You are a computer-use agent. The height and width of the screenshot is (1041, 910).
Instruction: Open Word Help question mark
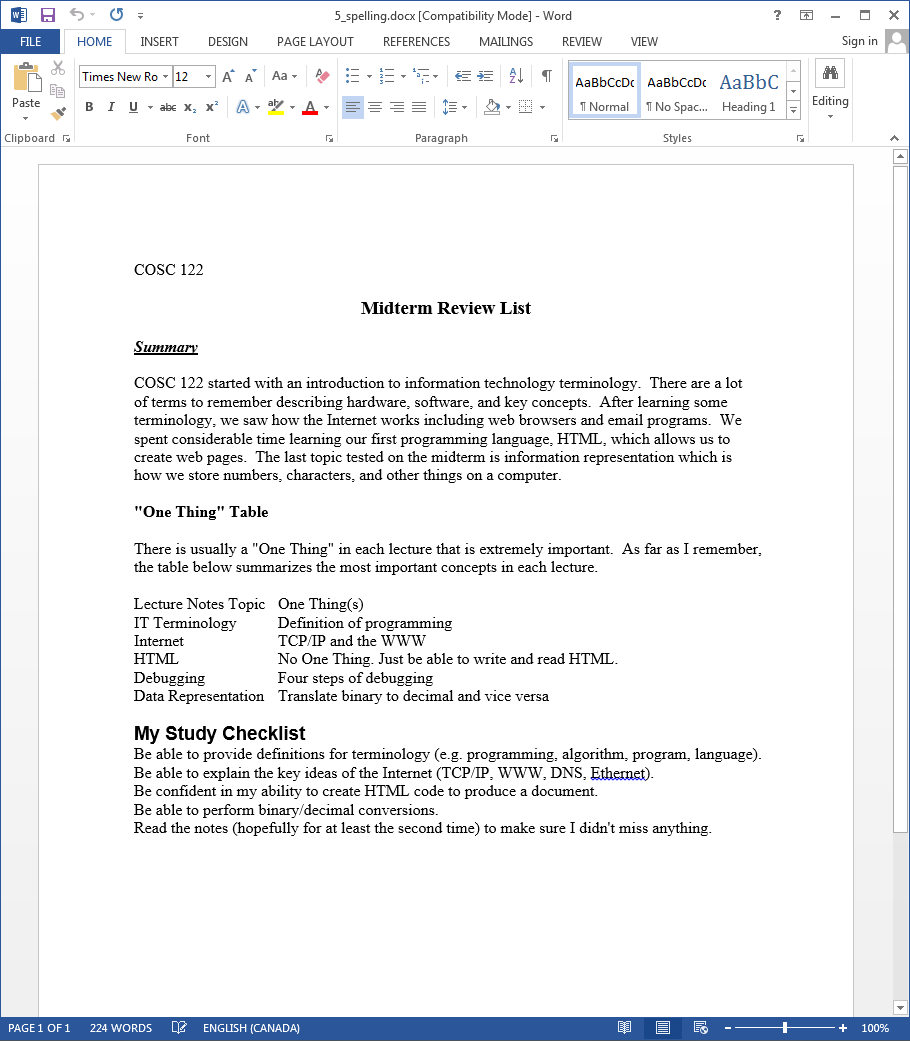(x=777, y=15)
